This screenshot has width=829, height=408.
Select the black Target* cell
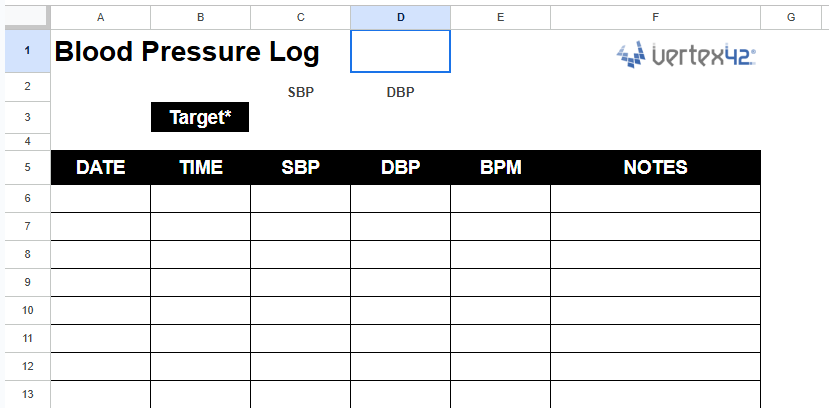(x=200, y=117)
